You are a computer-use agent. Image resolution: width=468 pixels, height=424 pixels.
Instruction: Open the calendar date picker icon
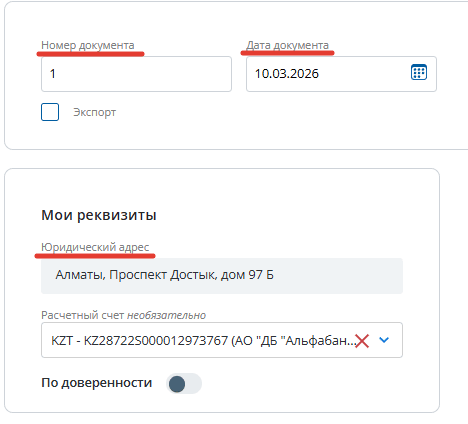419,72
